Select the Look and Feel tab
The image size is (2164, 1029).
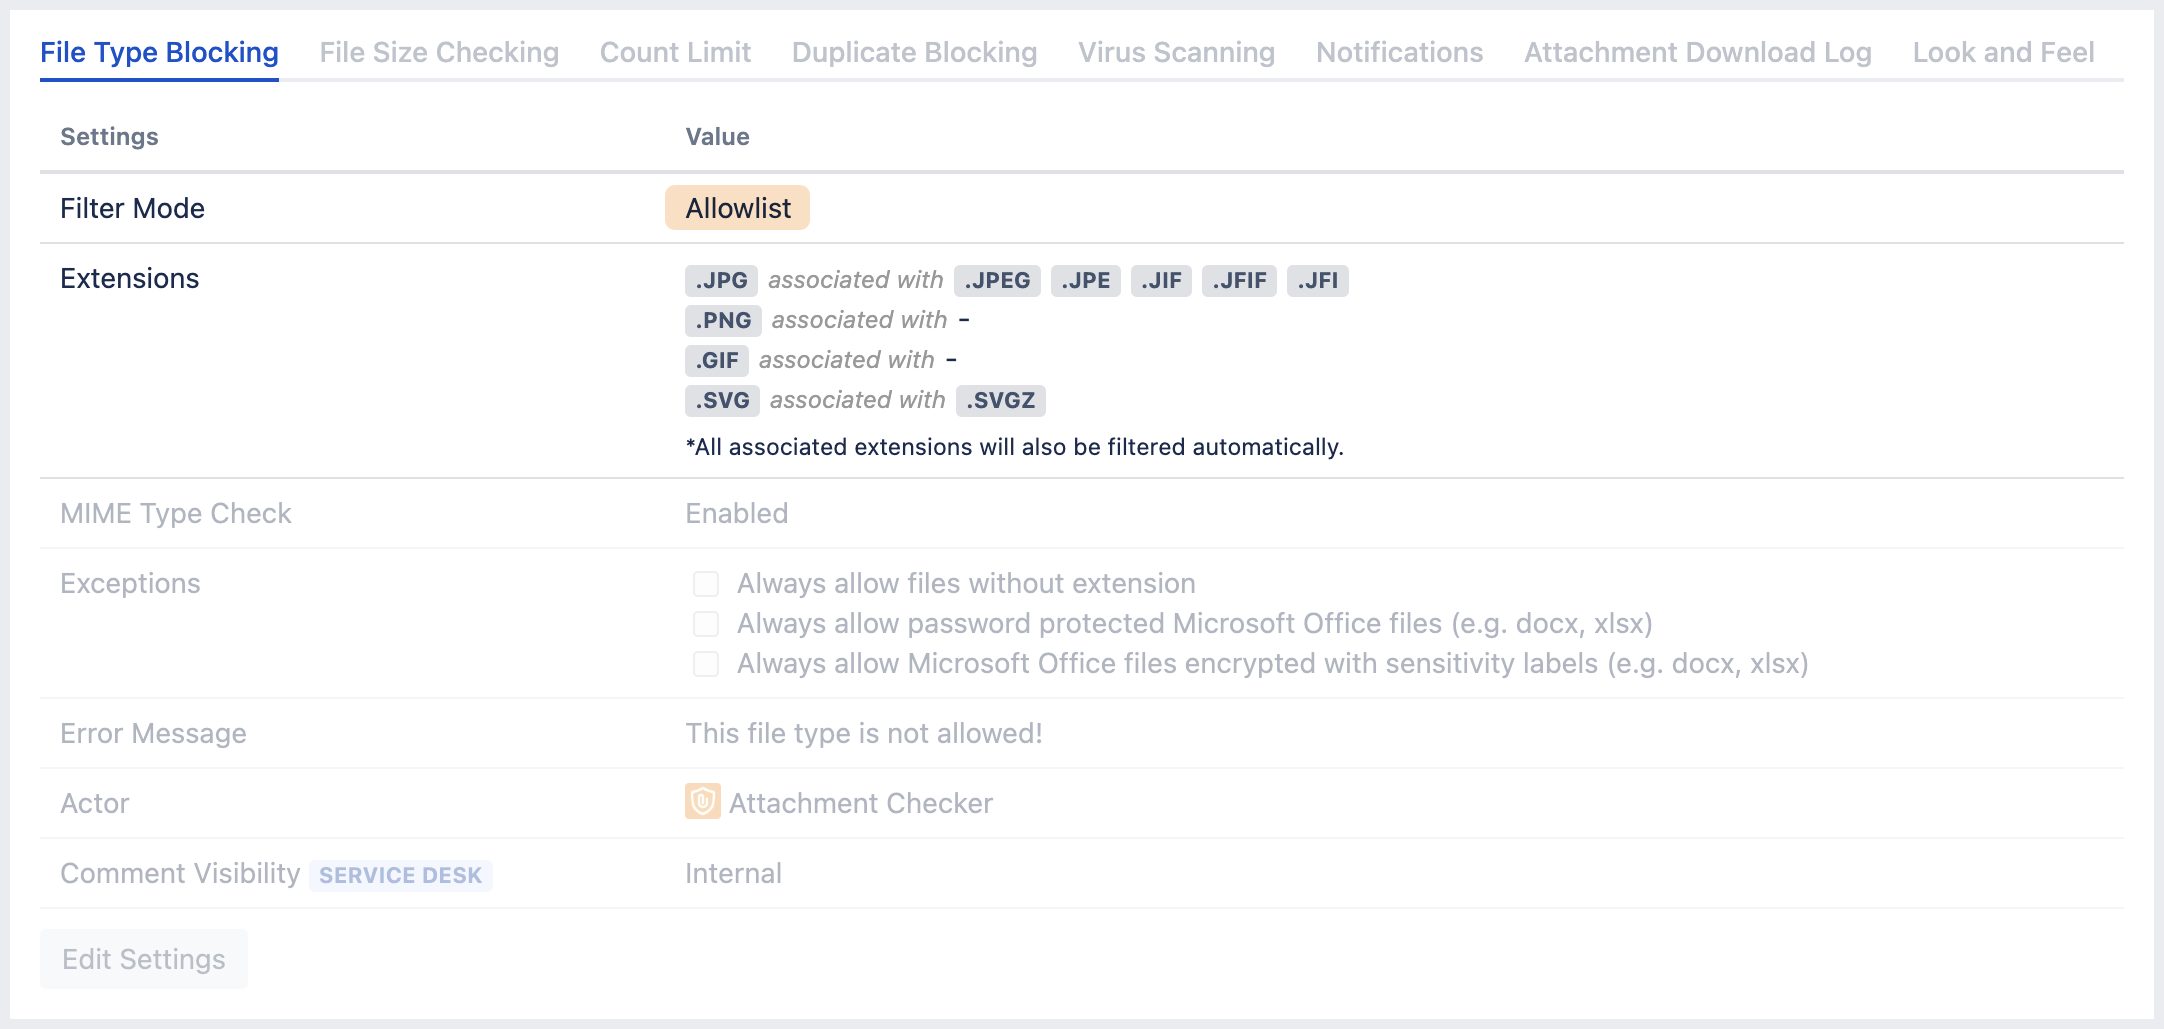(2002, 52)
